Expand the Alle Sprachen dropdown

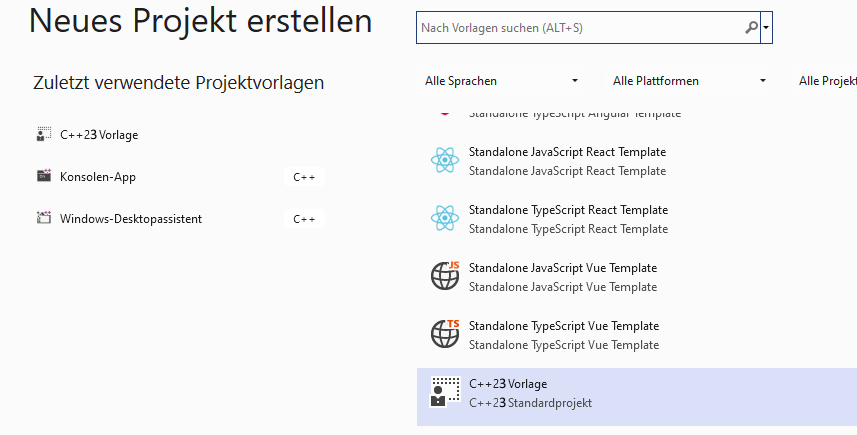click(x=501, y=81)
